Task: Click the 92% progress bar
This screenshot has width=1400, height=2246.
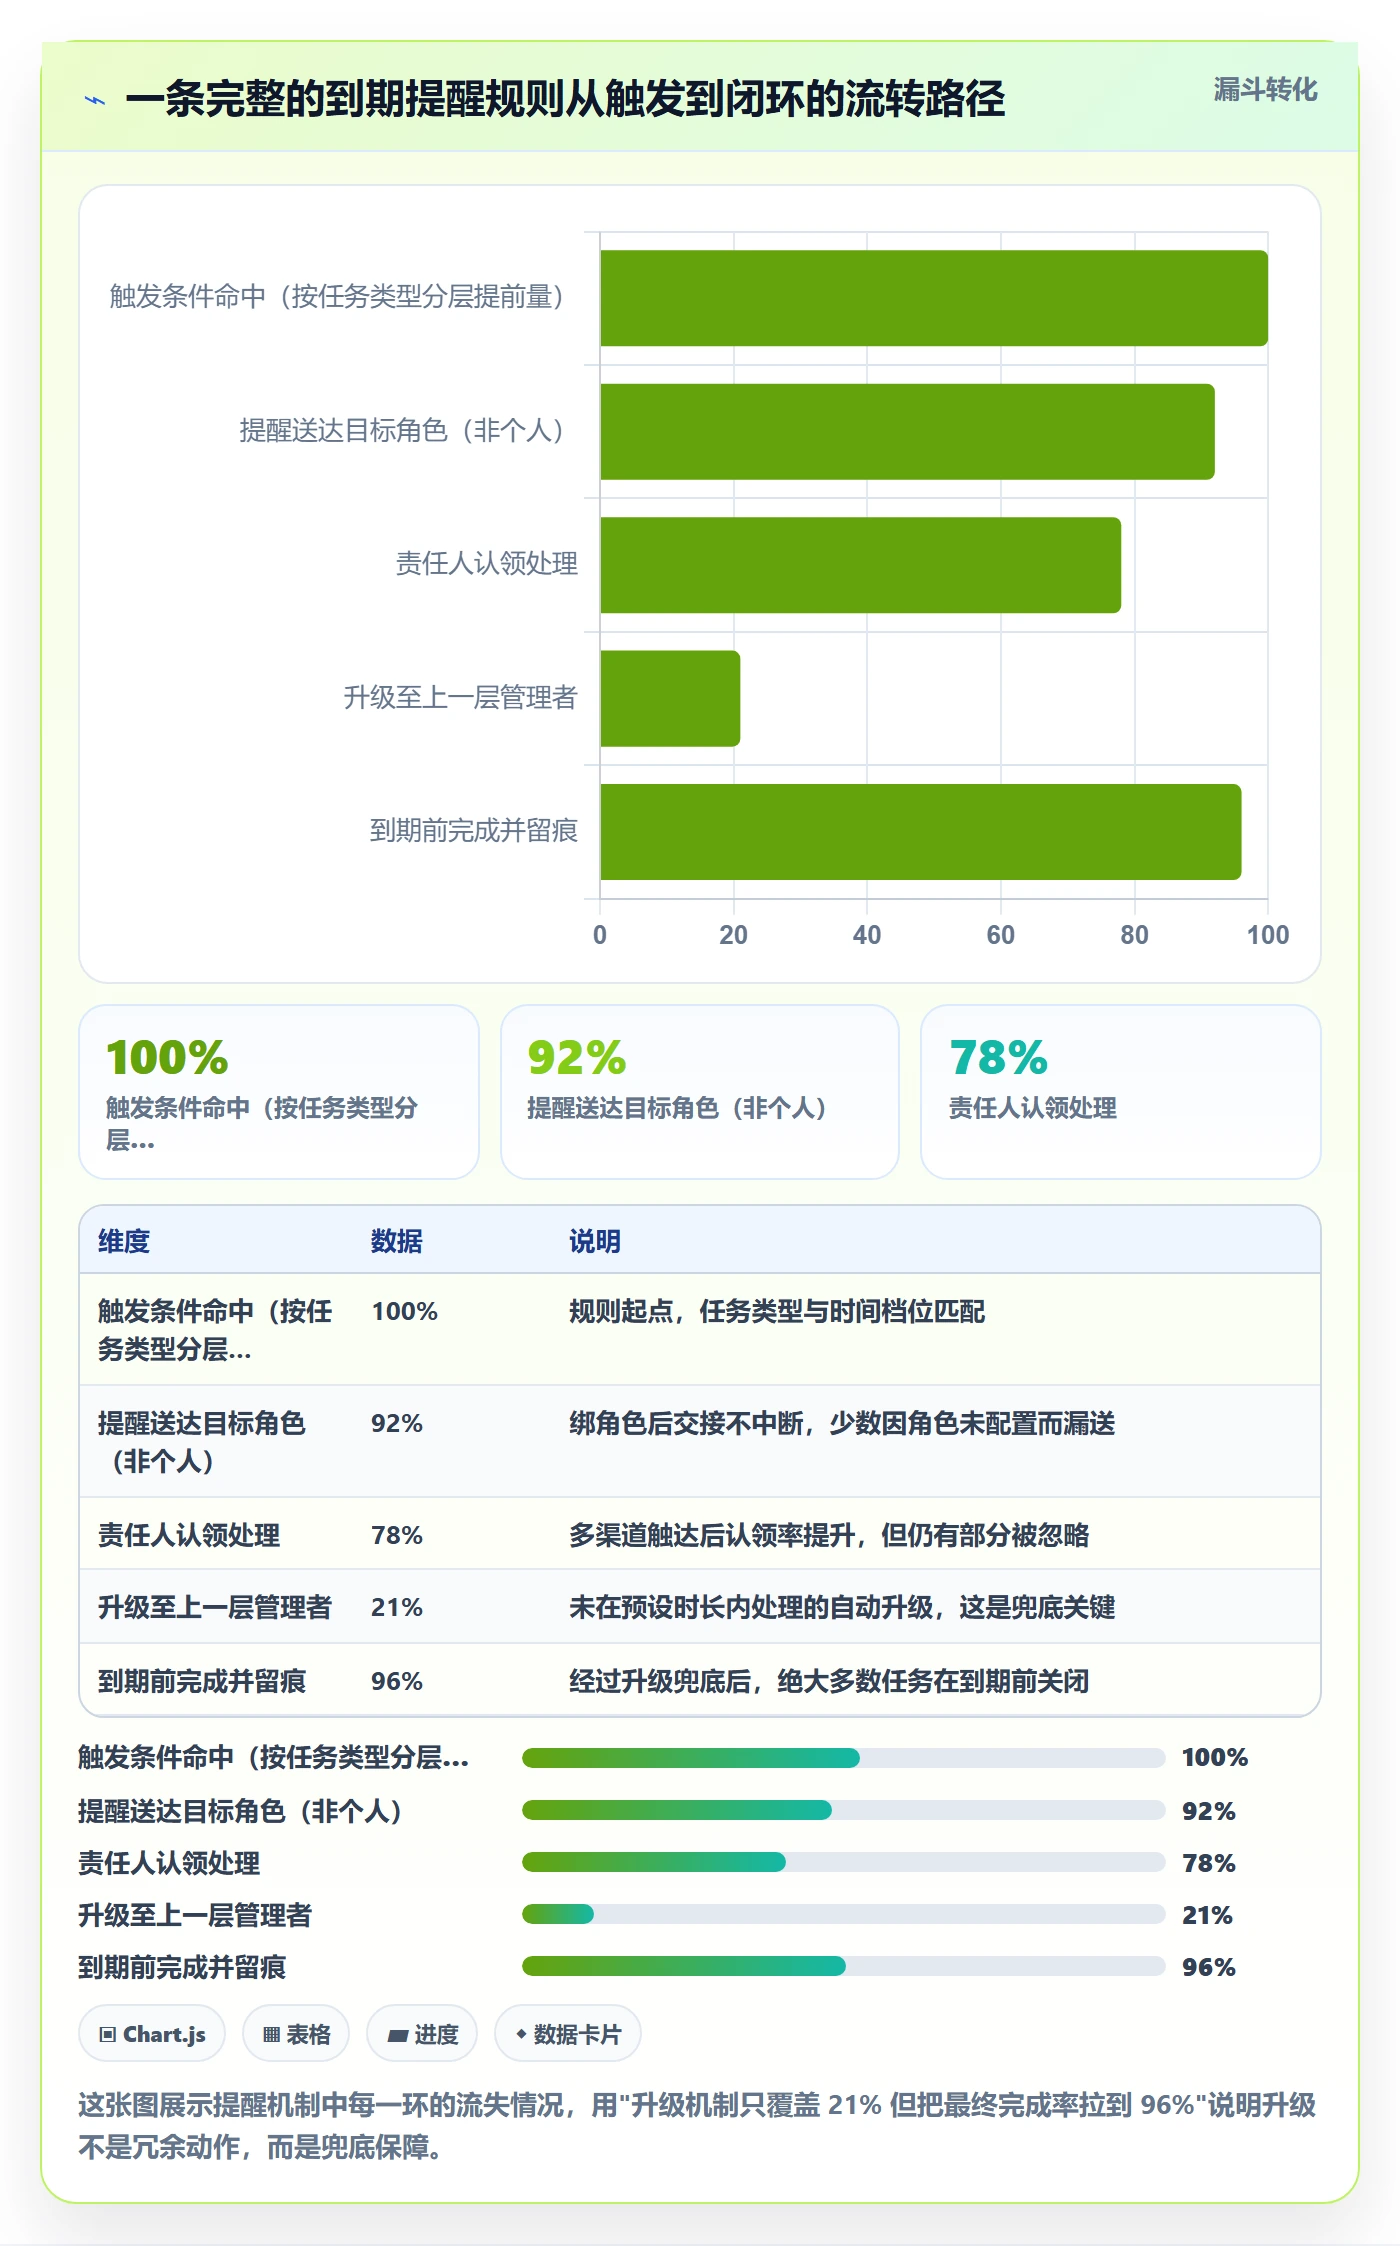Action: coord(843,1810)
